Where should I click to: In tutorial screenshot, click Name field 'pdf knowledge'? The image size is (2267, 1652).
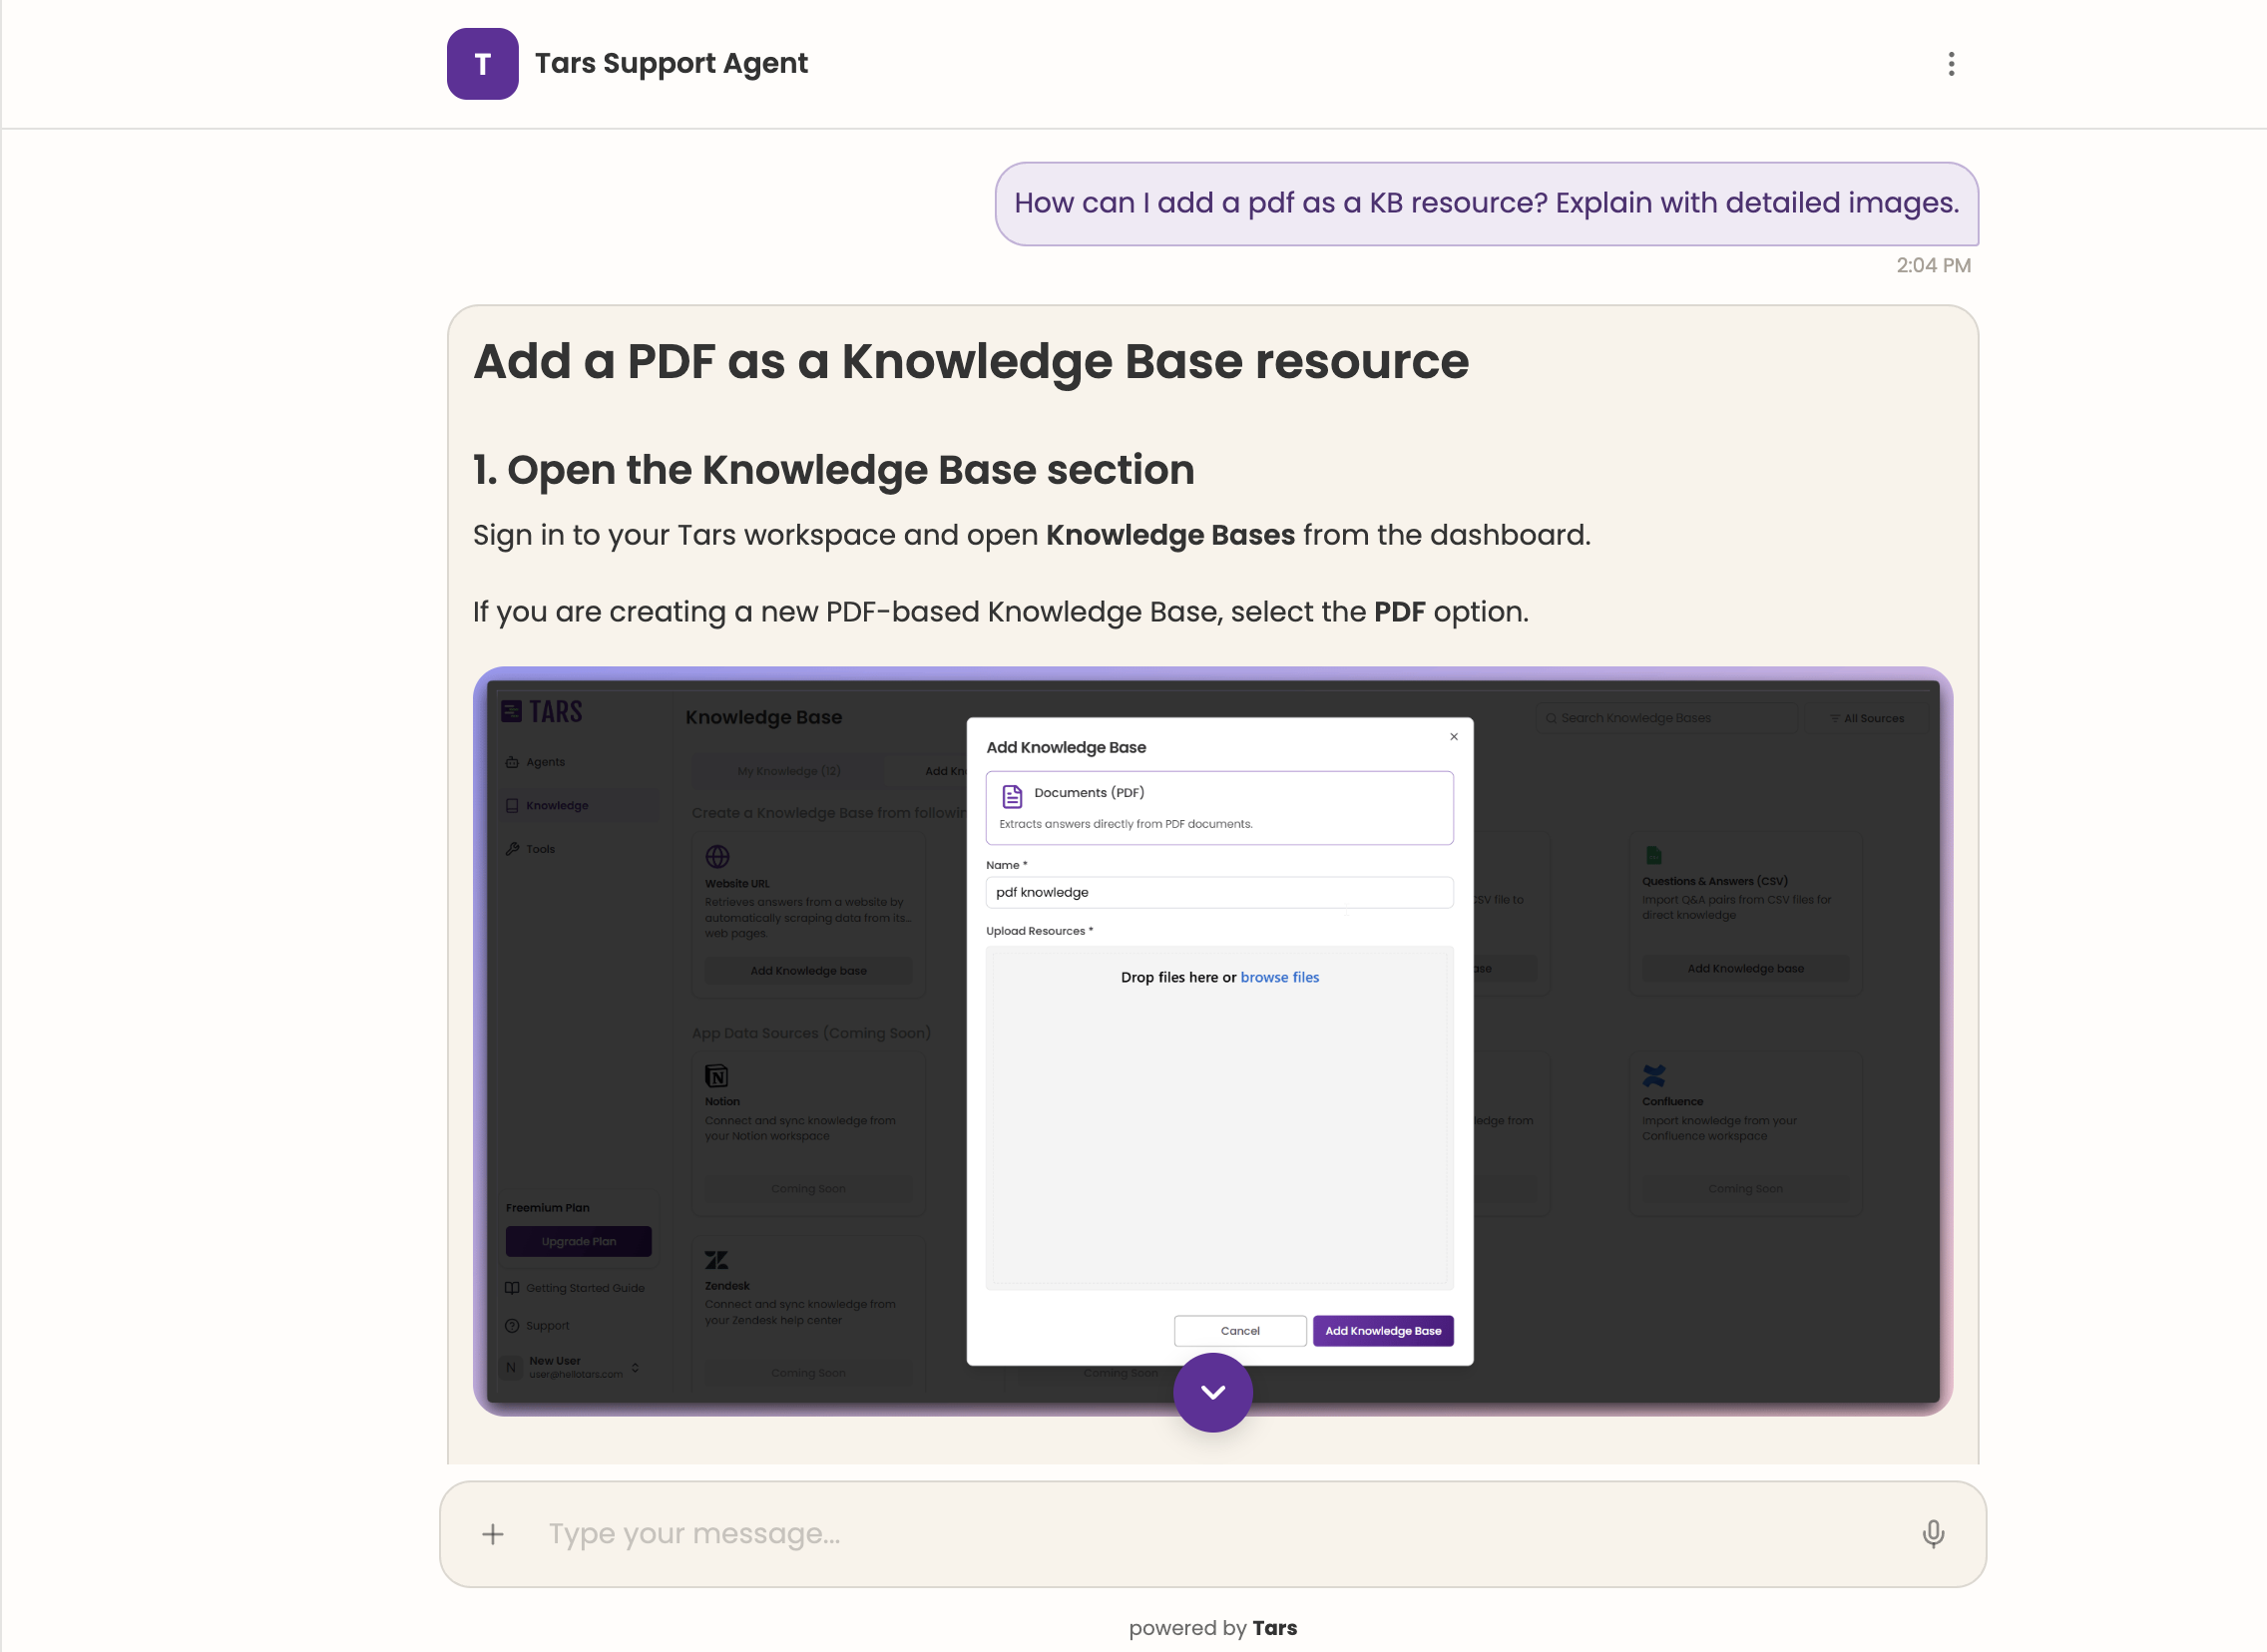[x=1219, y=892]
